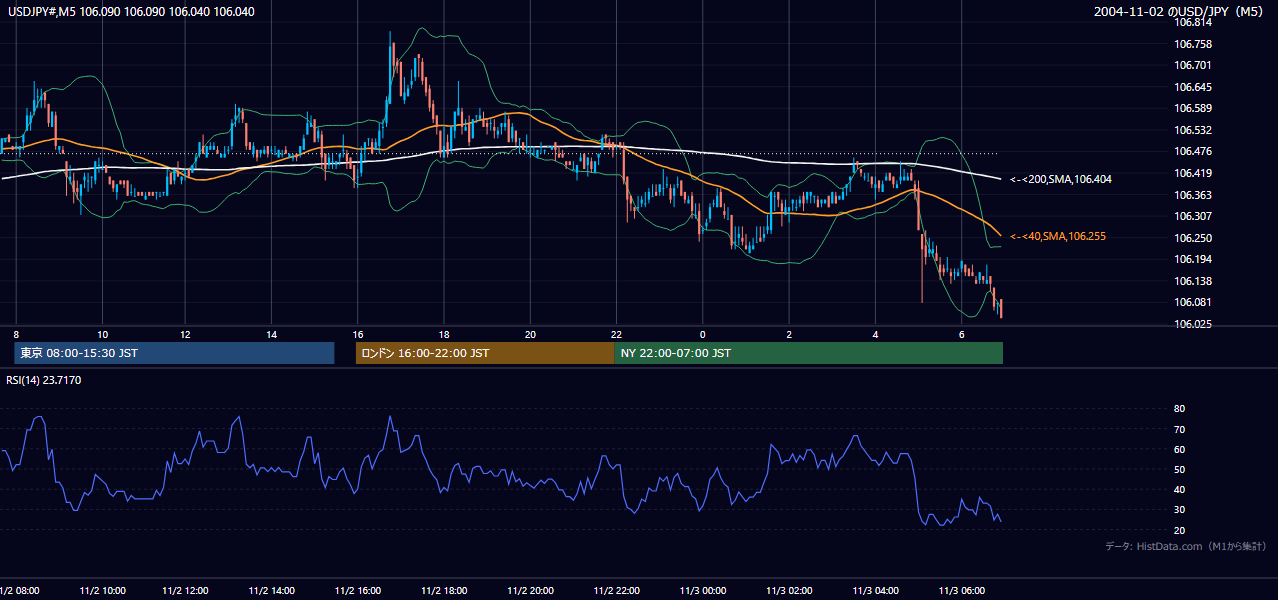Click the RSI 20 level label
This screenshot has width=1278, height=600.
[x=1179, y=530]
